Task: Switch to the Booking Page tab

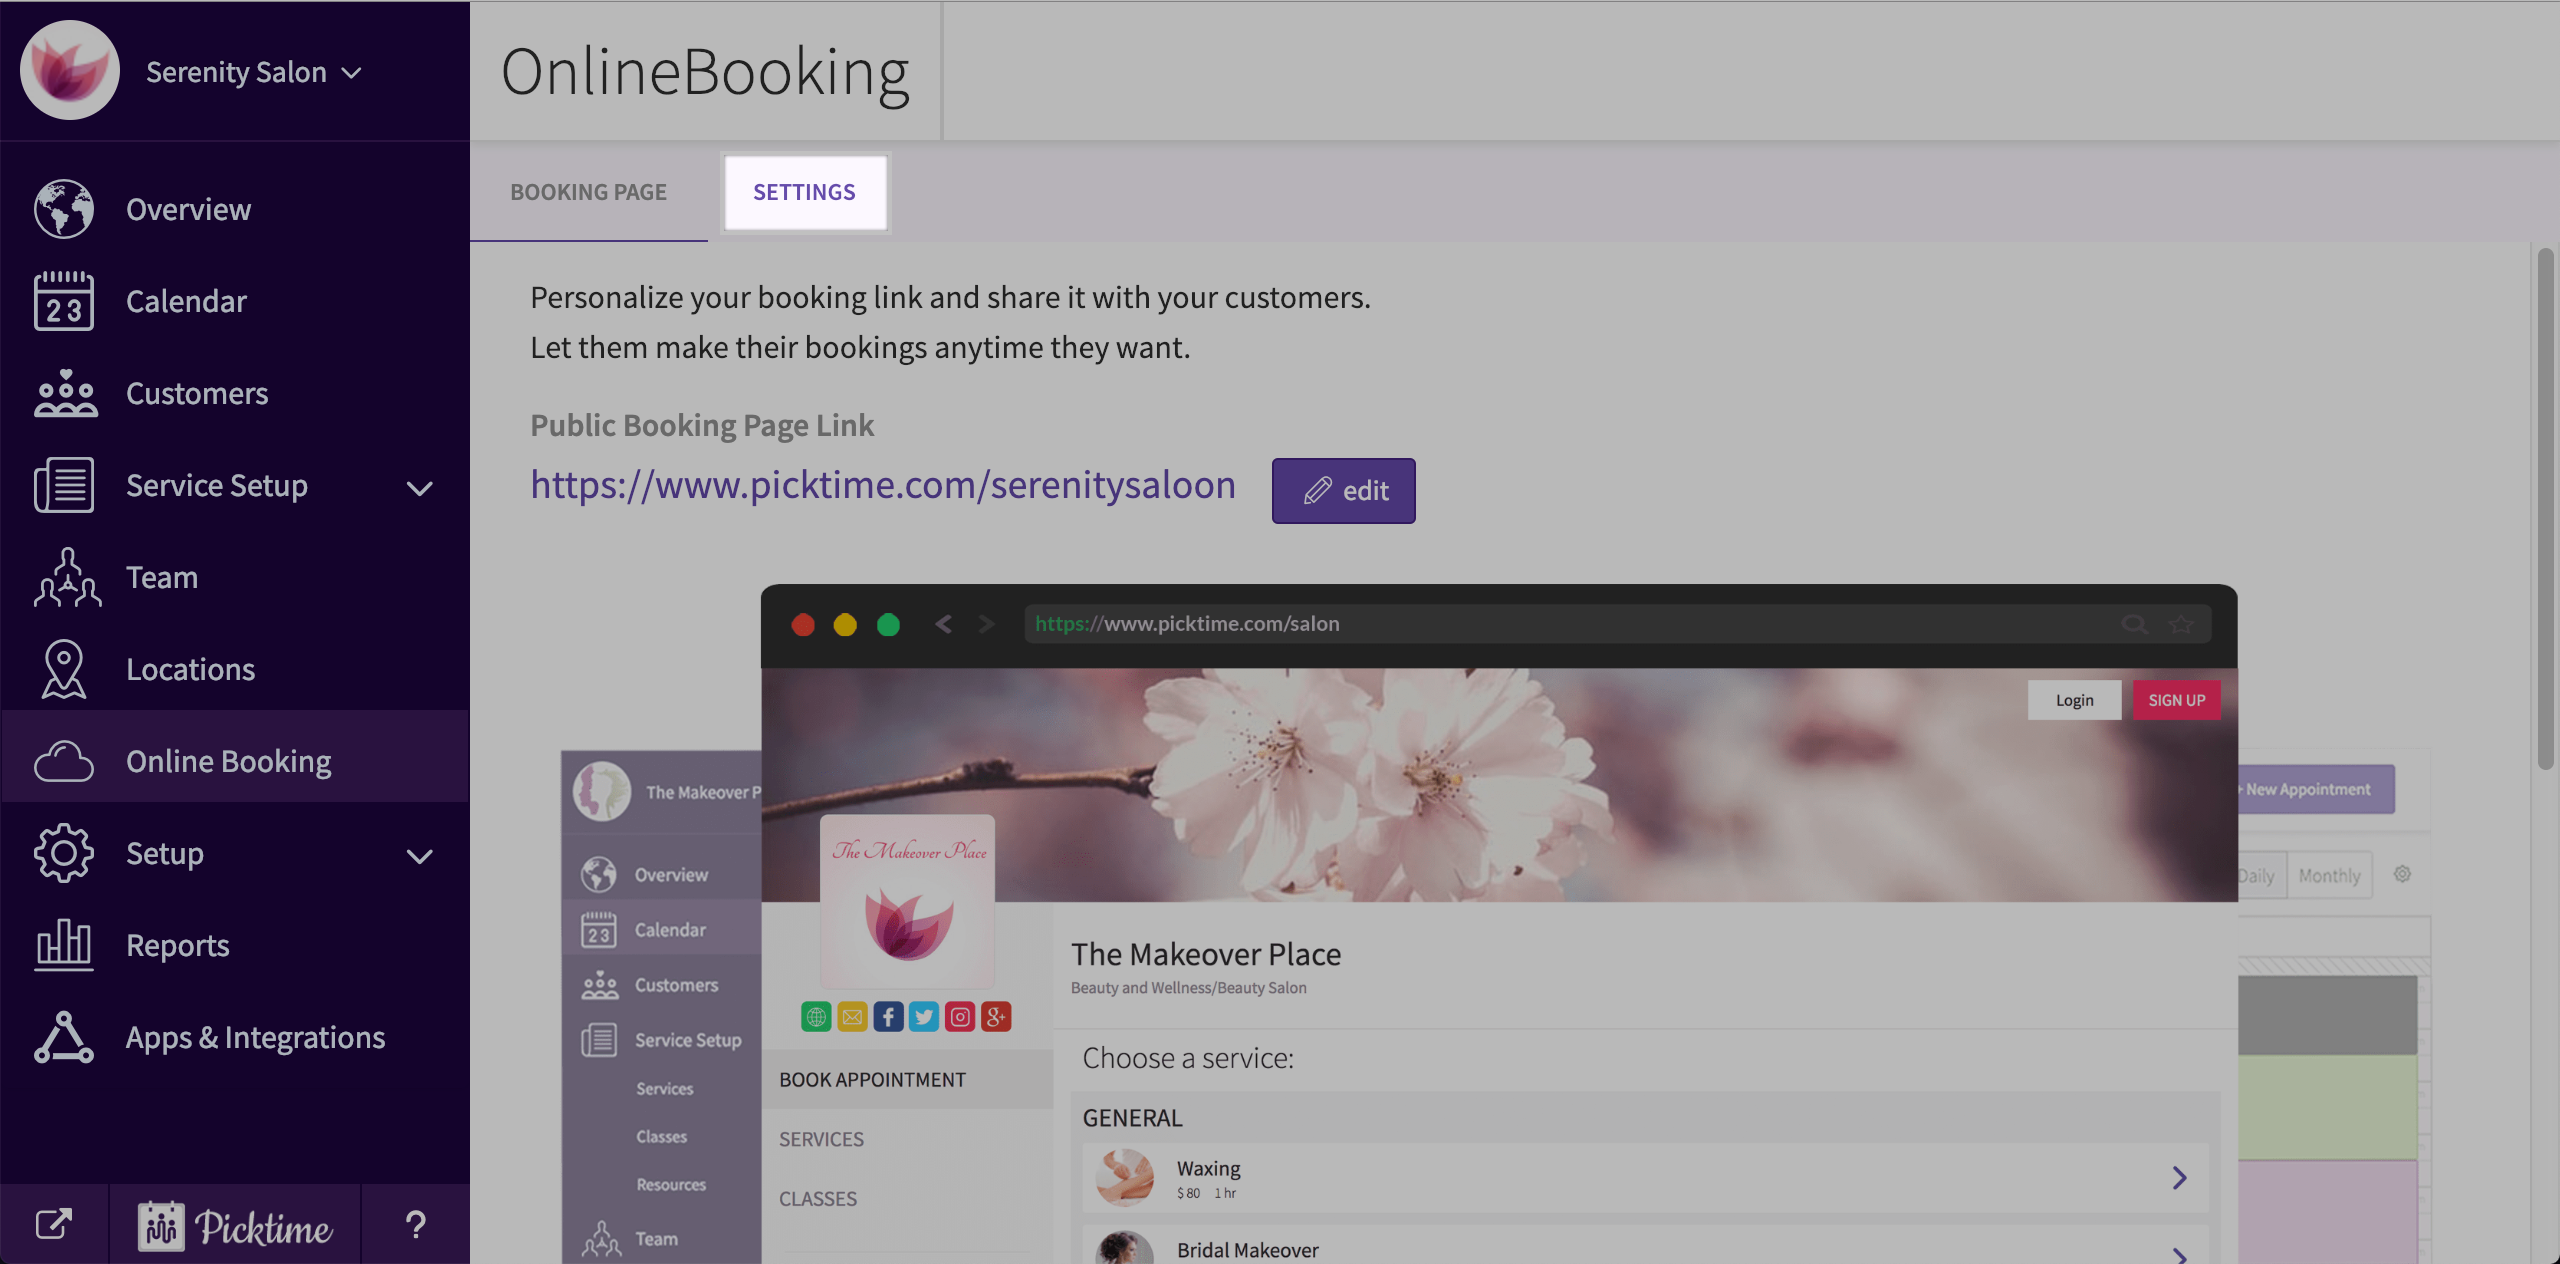Action: click(588, 192)
